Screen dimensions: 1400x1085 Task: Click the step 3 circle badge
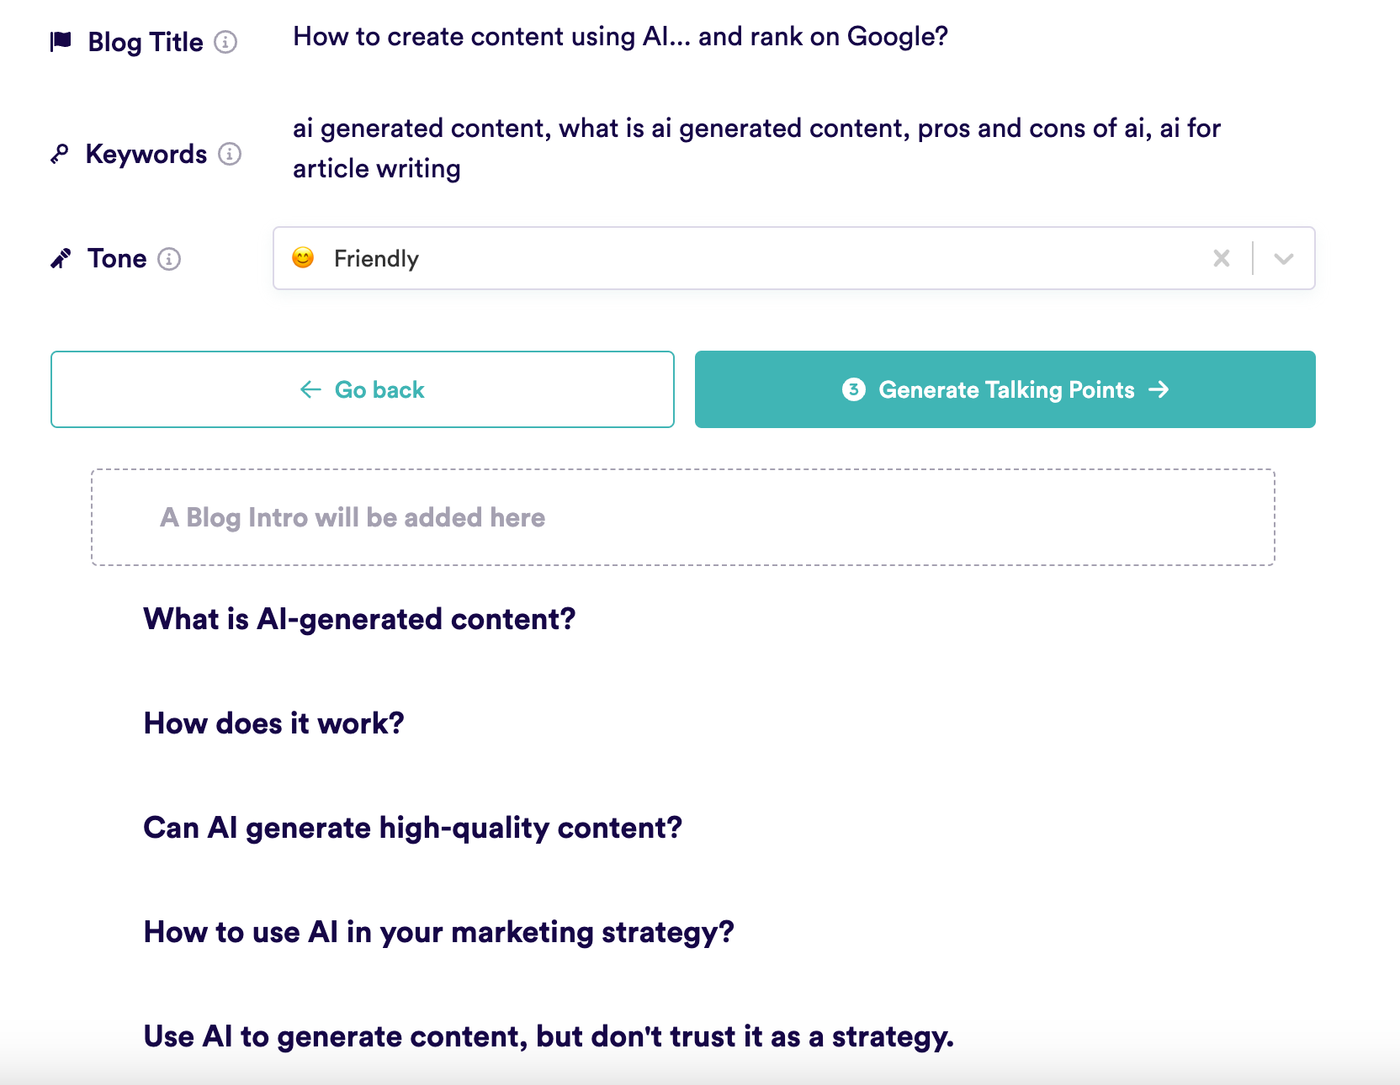pyautogui.click(x=852, y=390)
